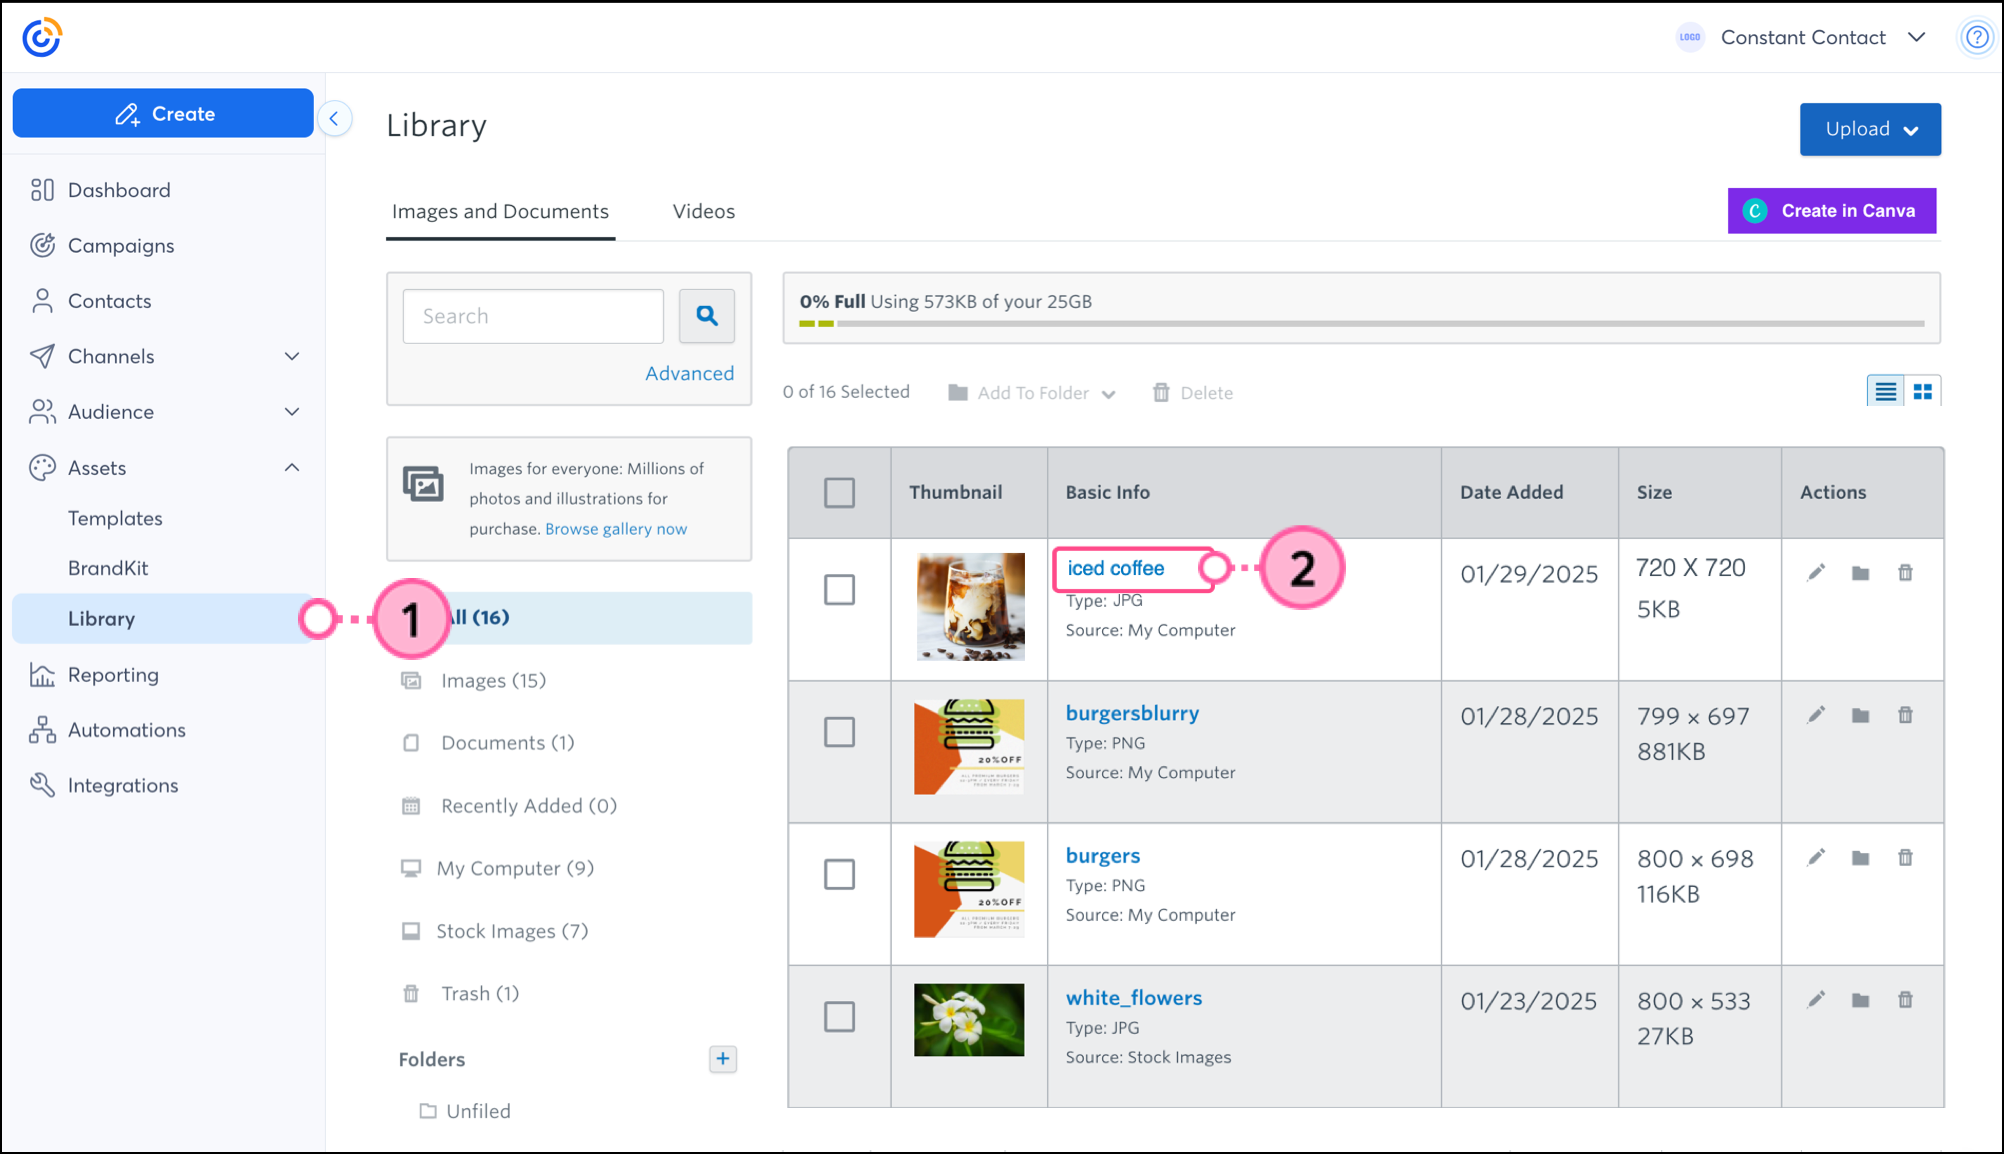Viewport: 2016px width, 1154px height.
Task: Tick the white_flowers row checkbox
Action: pyautogui.click(x=839, y=1017)
